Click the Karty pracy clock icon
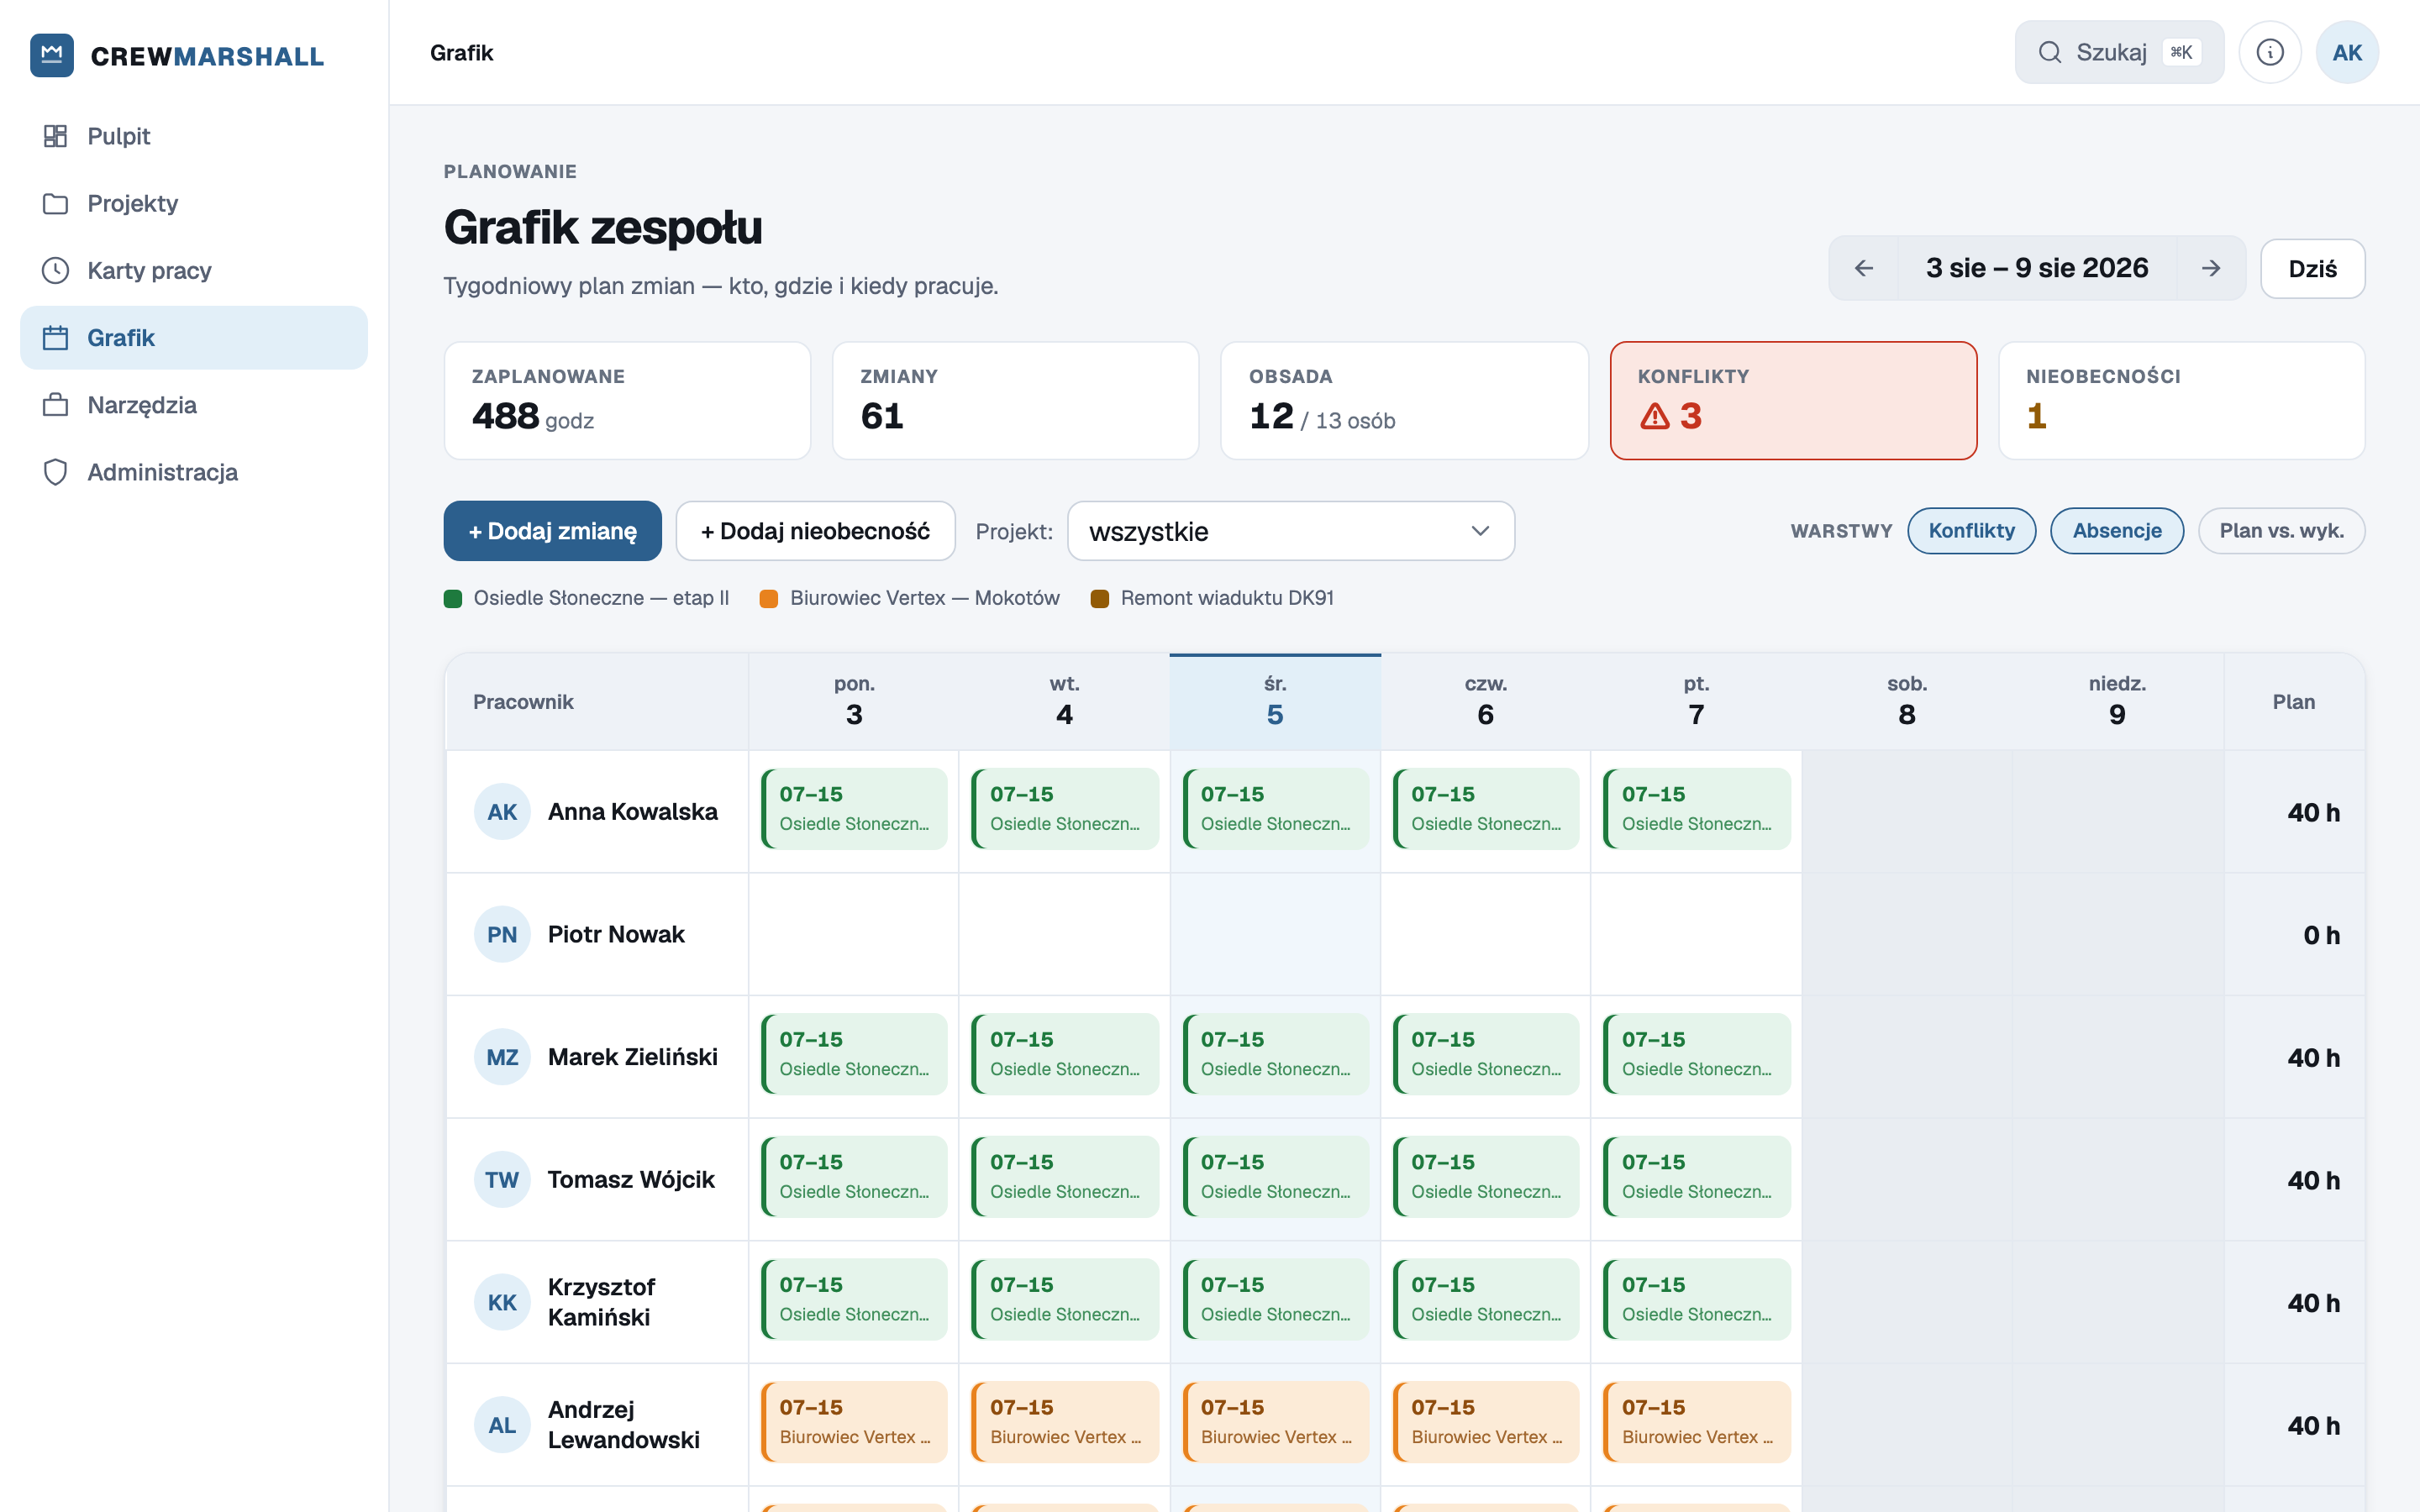The width and height of the screenshot is (2420, 1512). [x=55, y=270]
